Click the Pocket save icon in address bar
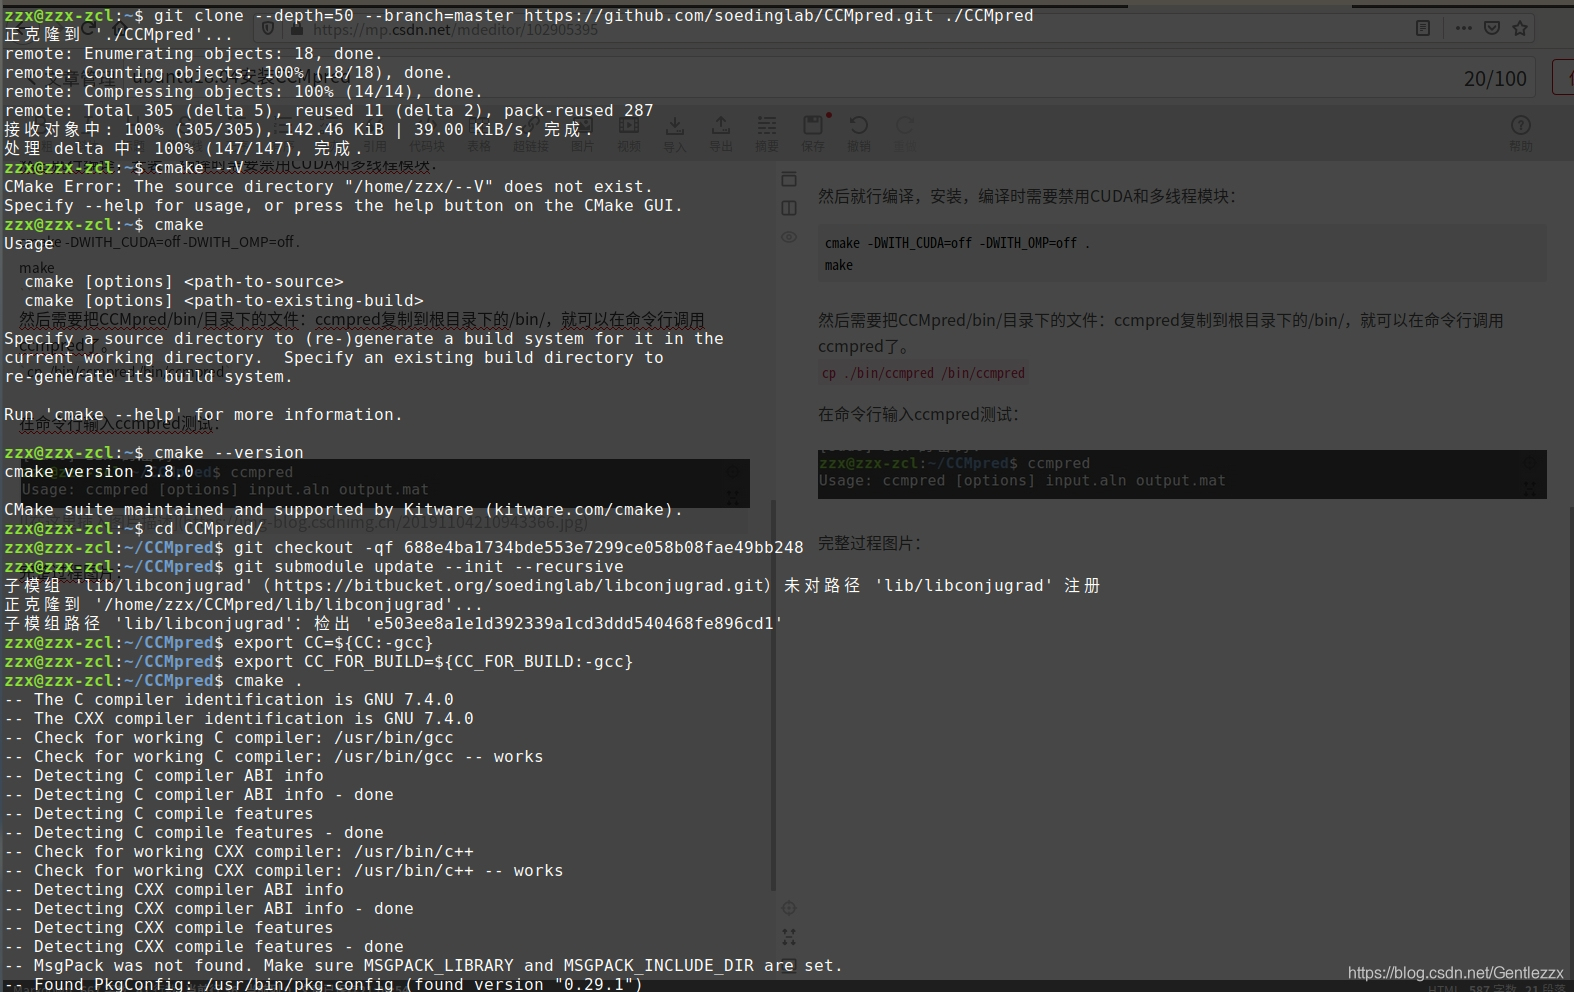1574x992 pixels. tap(1492, 28)
